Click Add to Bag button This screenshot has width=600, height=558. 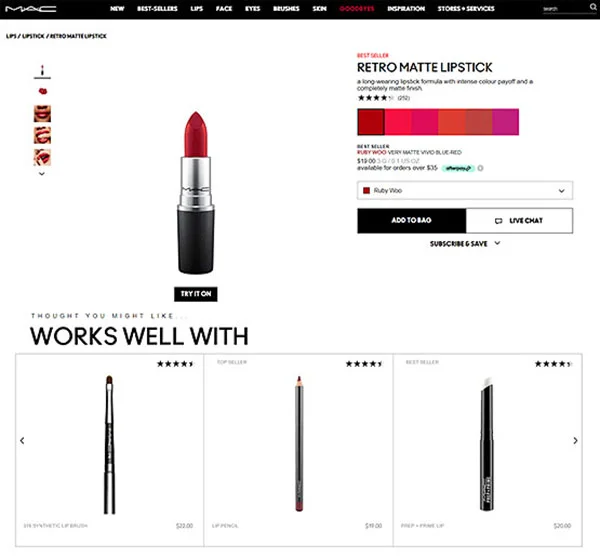tap(412, 220)
